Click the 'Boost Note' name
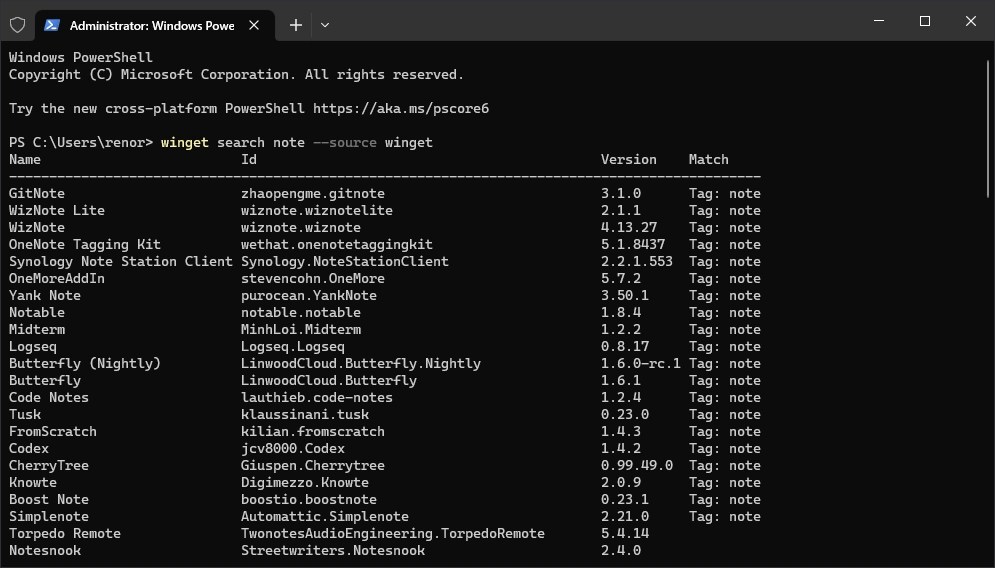Viewport: 995px width, 568px height. coord(49,500)
